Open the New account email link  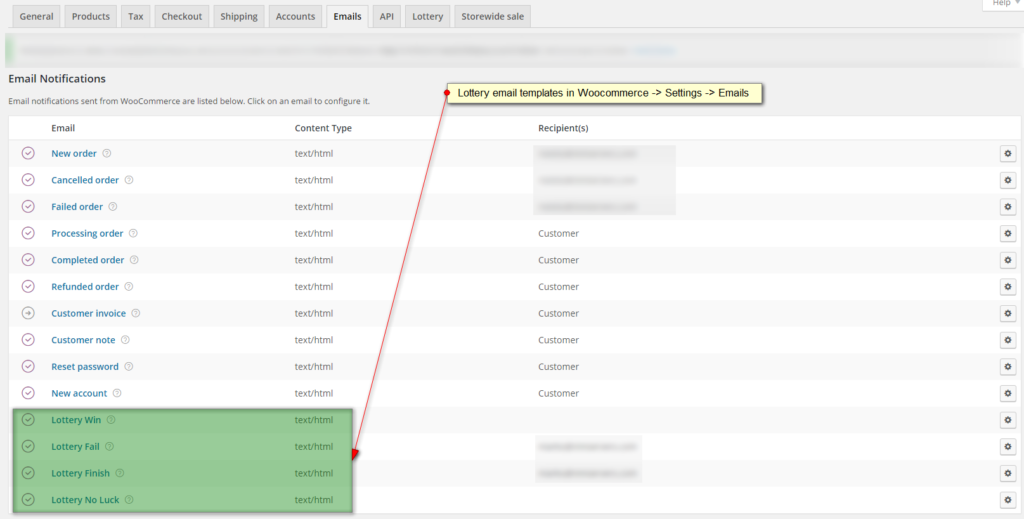click(79, 393)
